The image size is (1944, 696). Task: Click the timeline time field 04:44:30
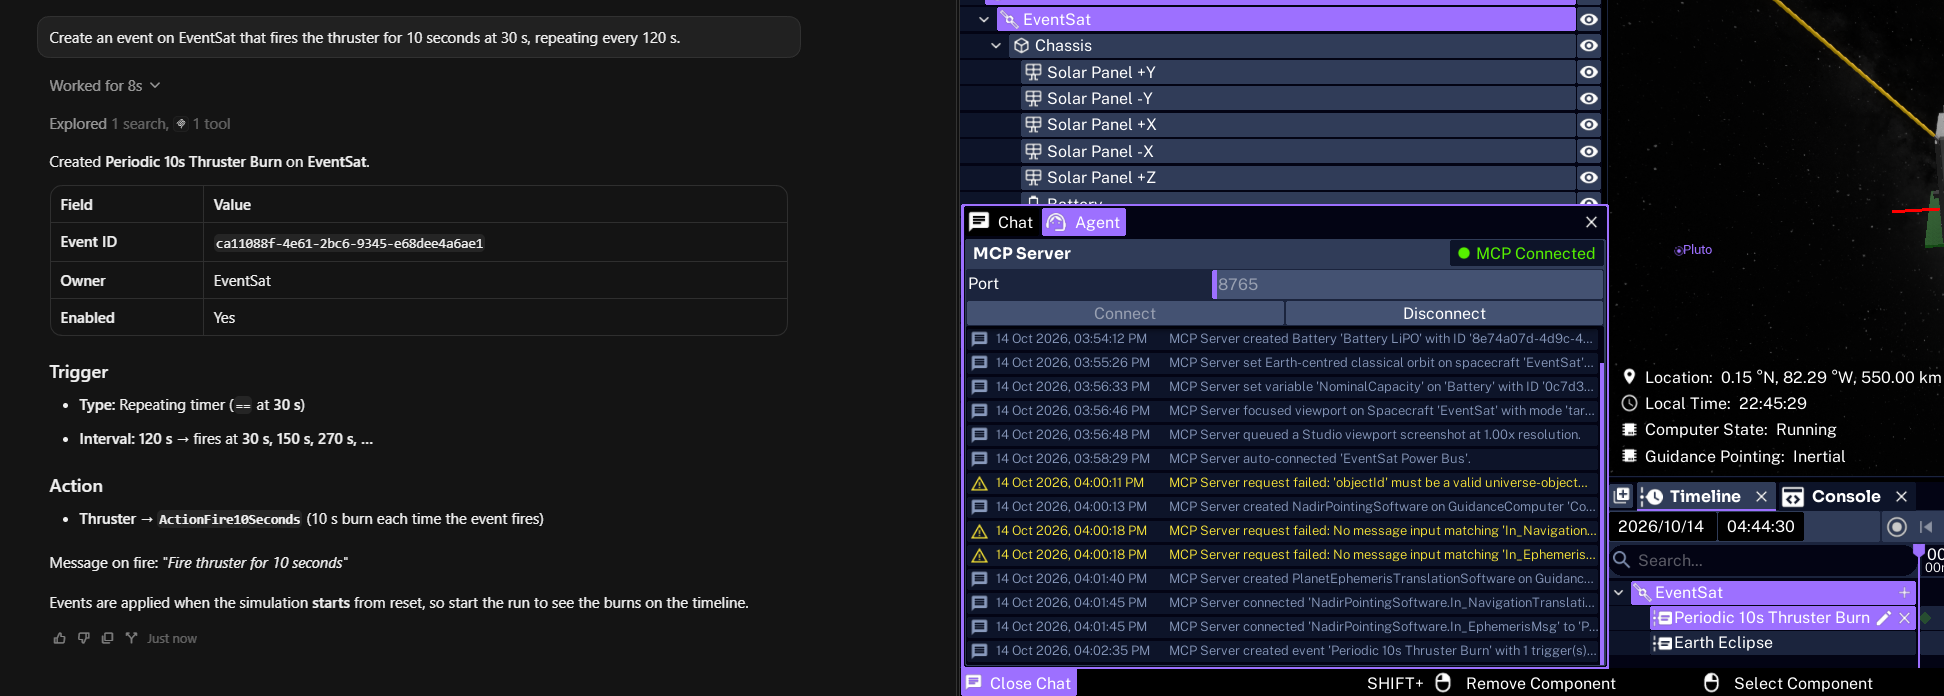[1760, 527]
